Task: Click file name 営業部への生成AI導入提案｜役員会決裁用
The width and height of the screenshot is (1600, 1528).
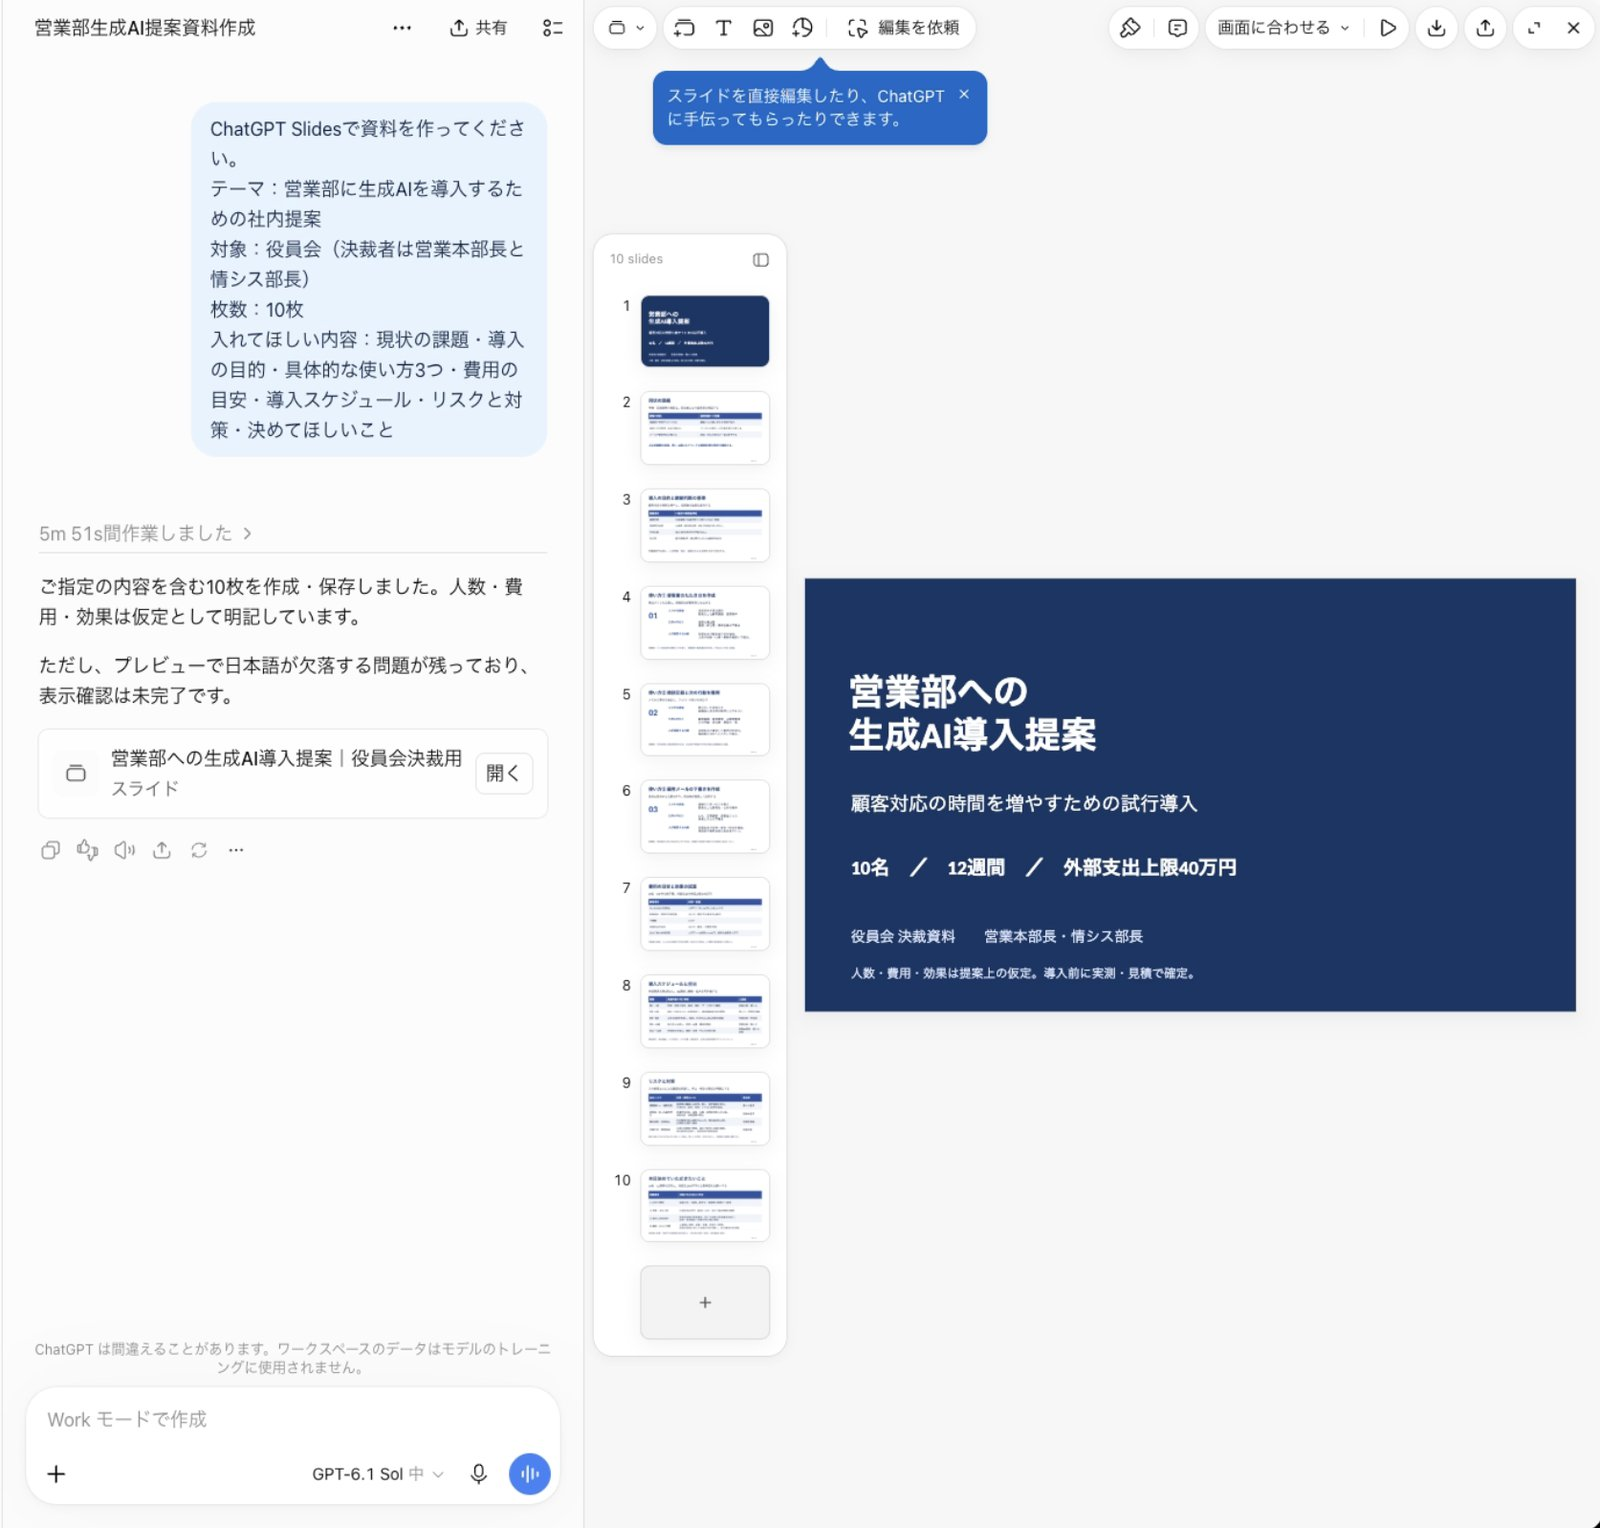Action: click(x=286, y=758)
